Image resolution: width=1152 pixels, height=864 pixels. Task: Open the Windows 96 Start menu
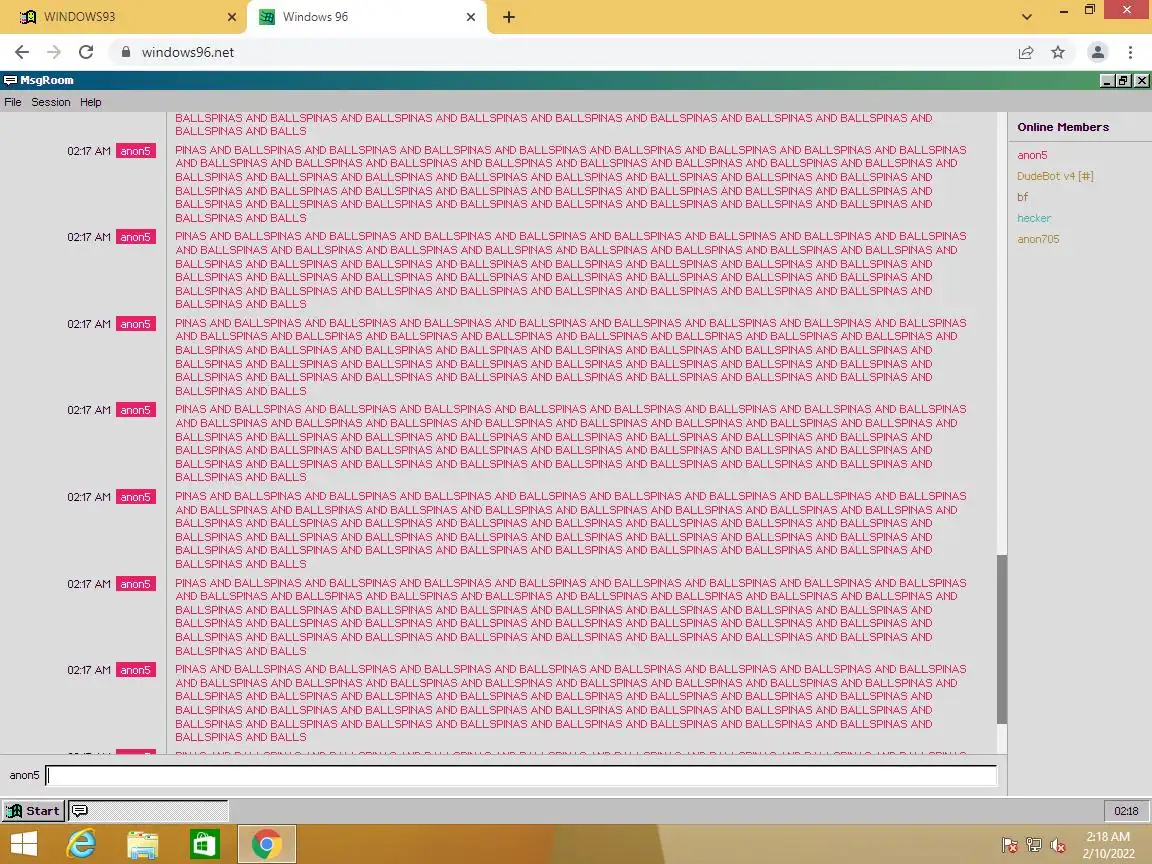coord(33,811)
